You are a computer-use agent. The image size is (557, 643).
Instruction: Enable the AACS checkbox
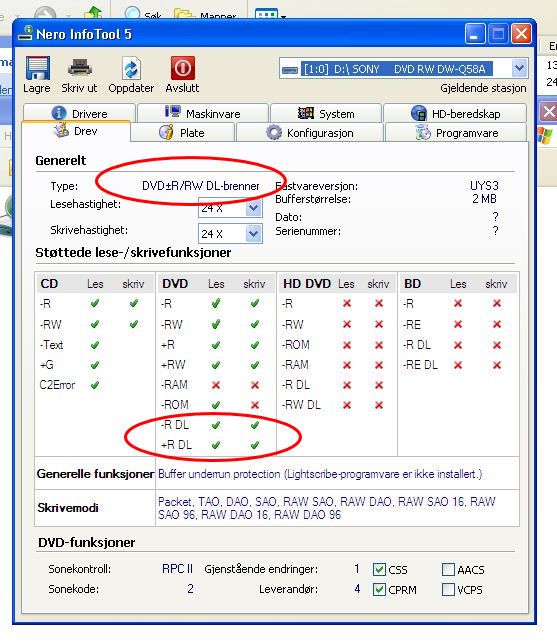[x=448, y=569]
